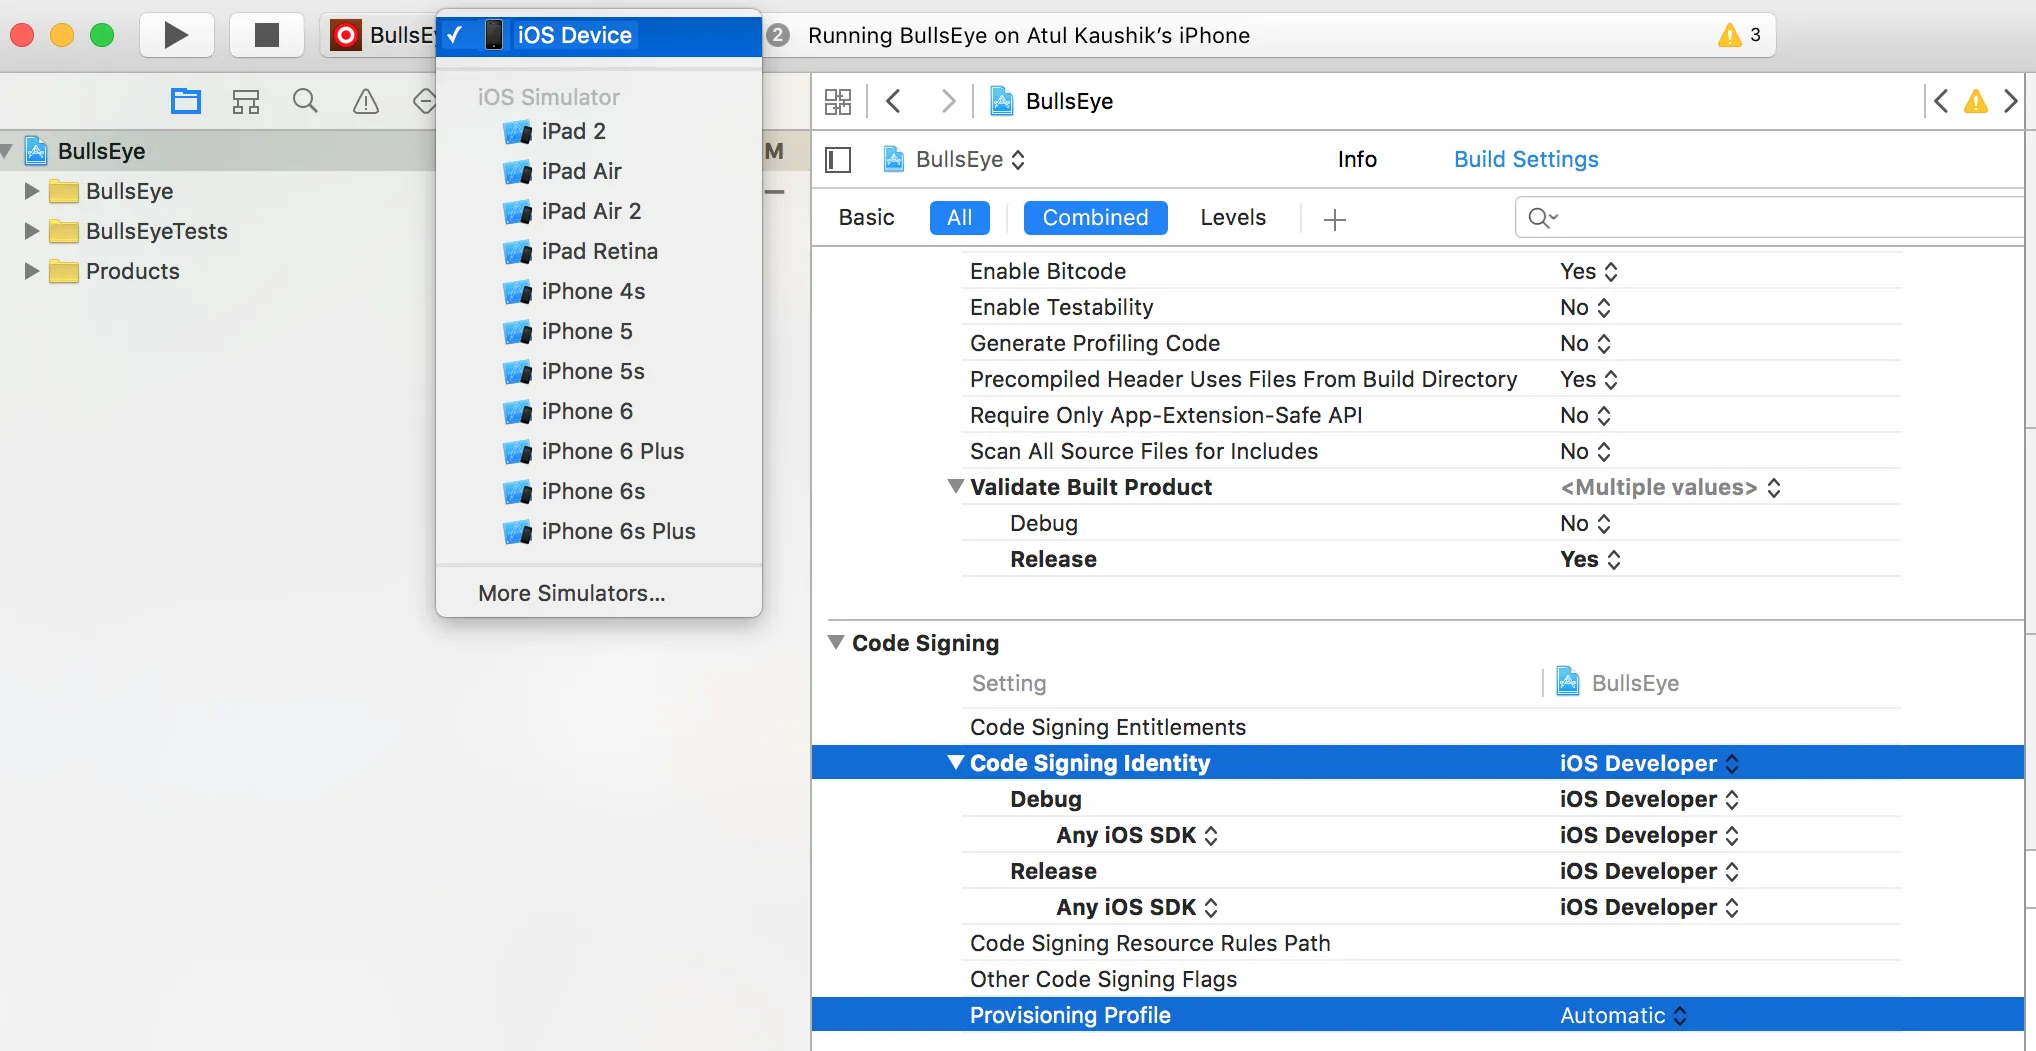This screenshot has width=2036, height=1051.
Task: Select iPhone 5s simulator
Action: tap(599, 371)
